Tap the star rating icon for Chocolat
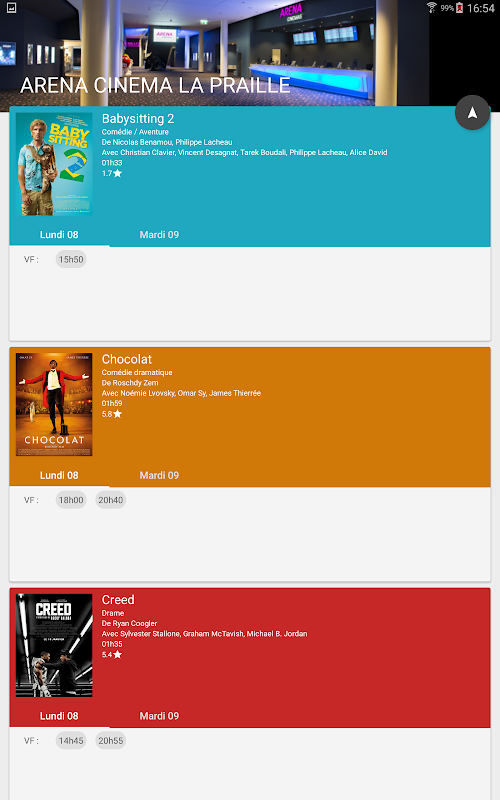This screenshot has width=500, height=800. coord(117,414)
